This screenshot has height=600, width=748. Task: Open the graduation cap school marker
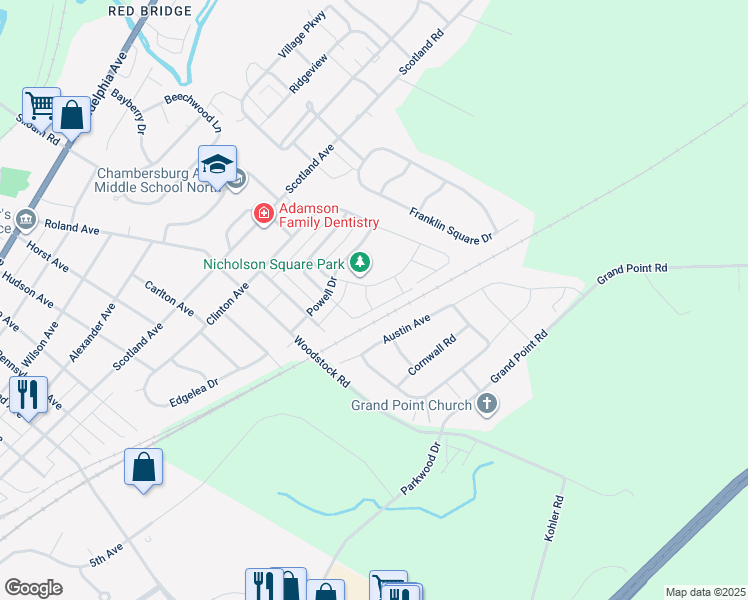point(218,165)
